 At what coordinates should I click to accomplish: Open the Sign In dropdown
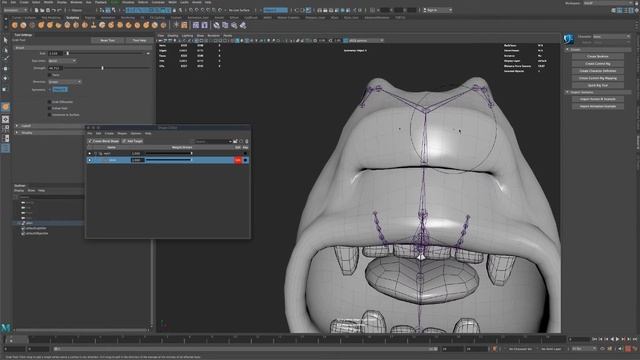437,10
